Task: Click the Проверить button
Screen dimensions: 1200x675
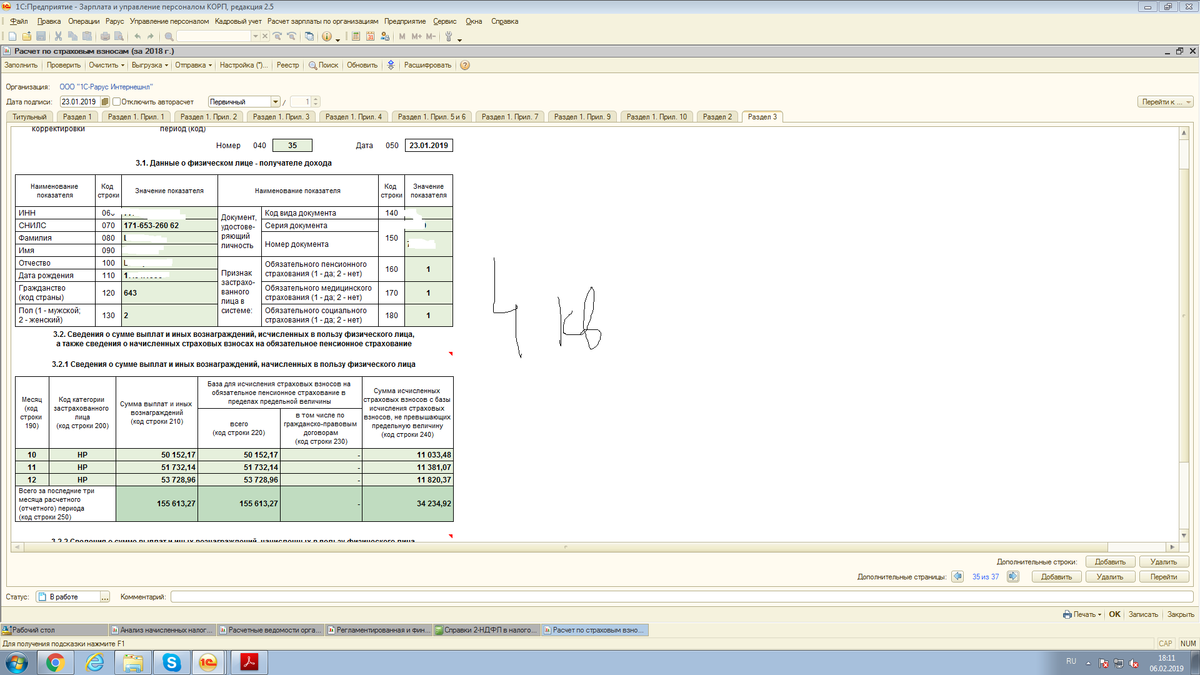Action: 64,65
